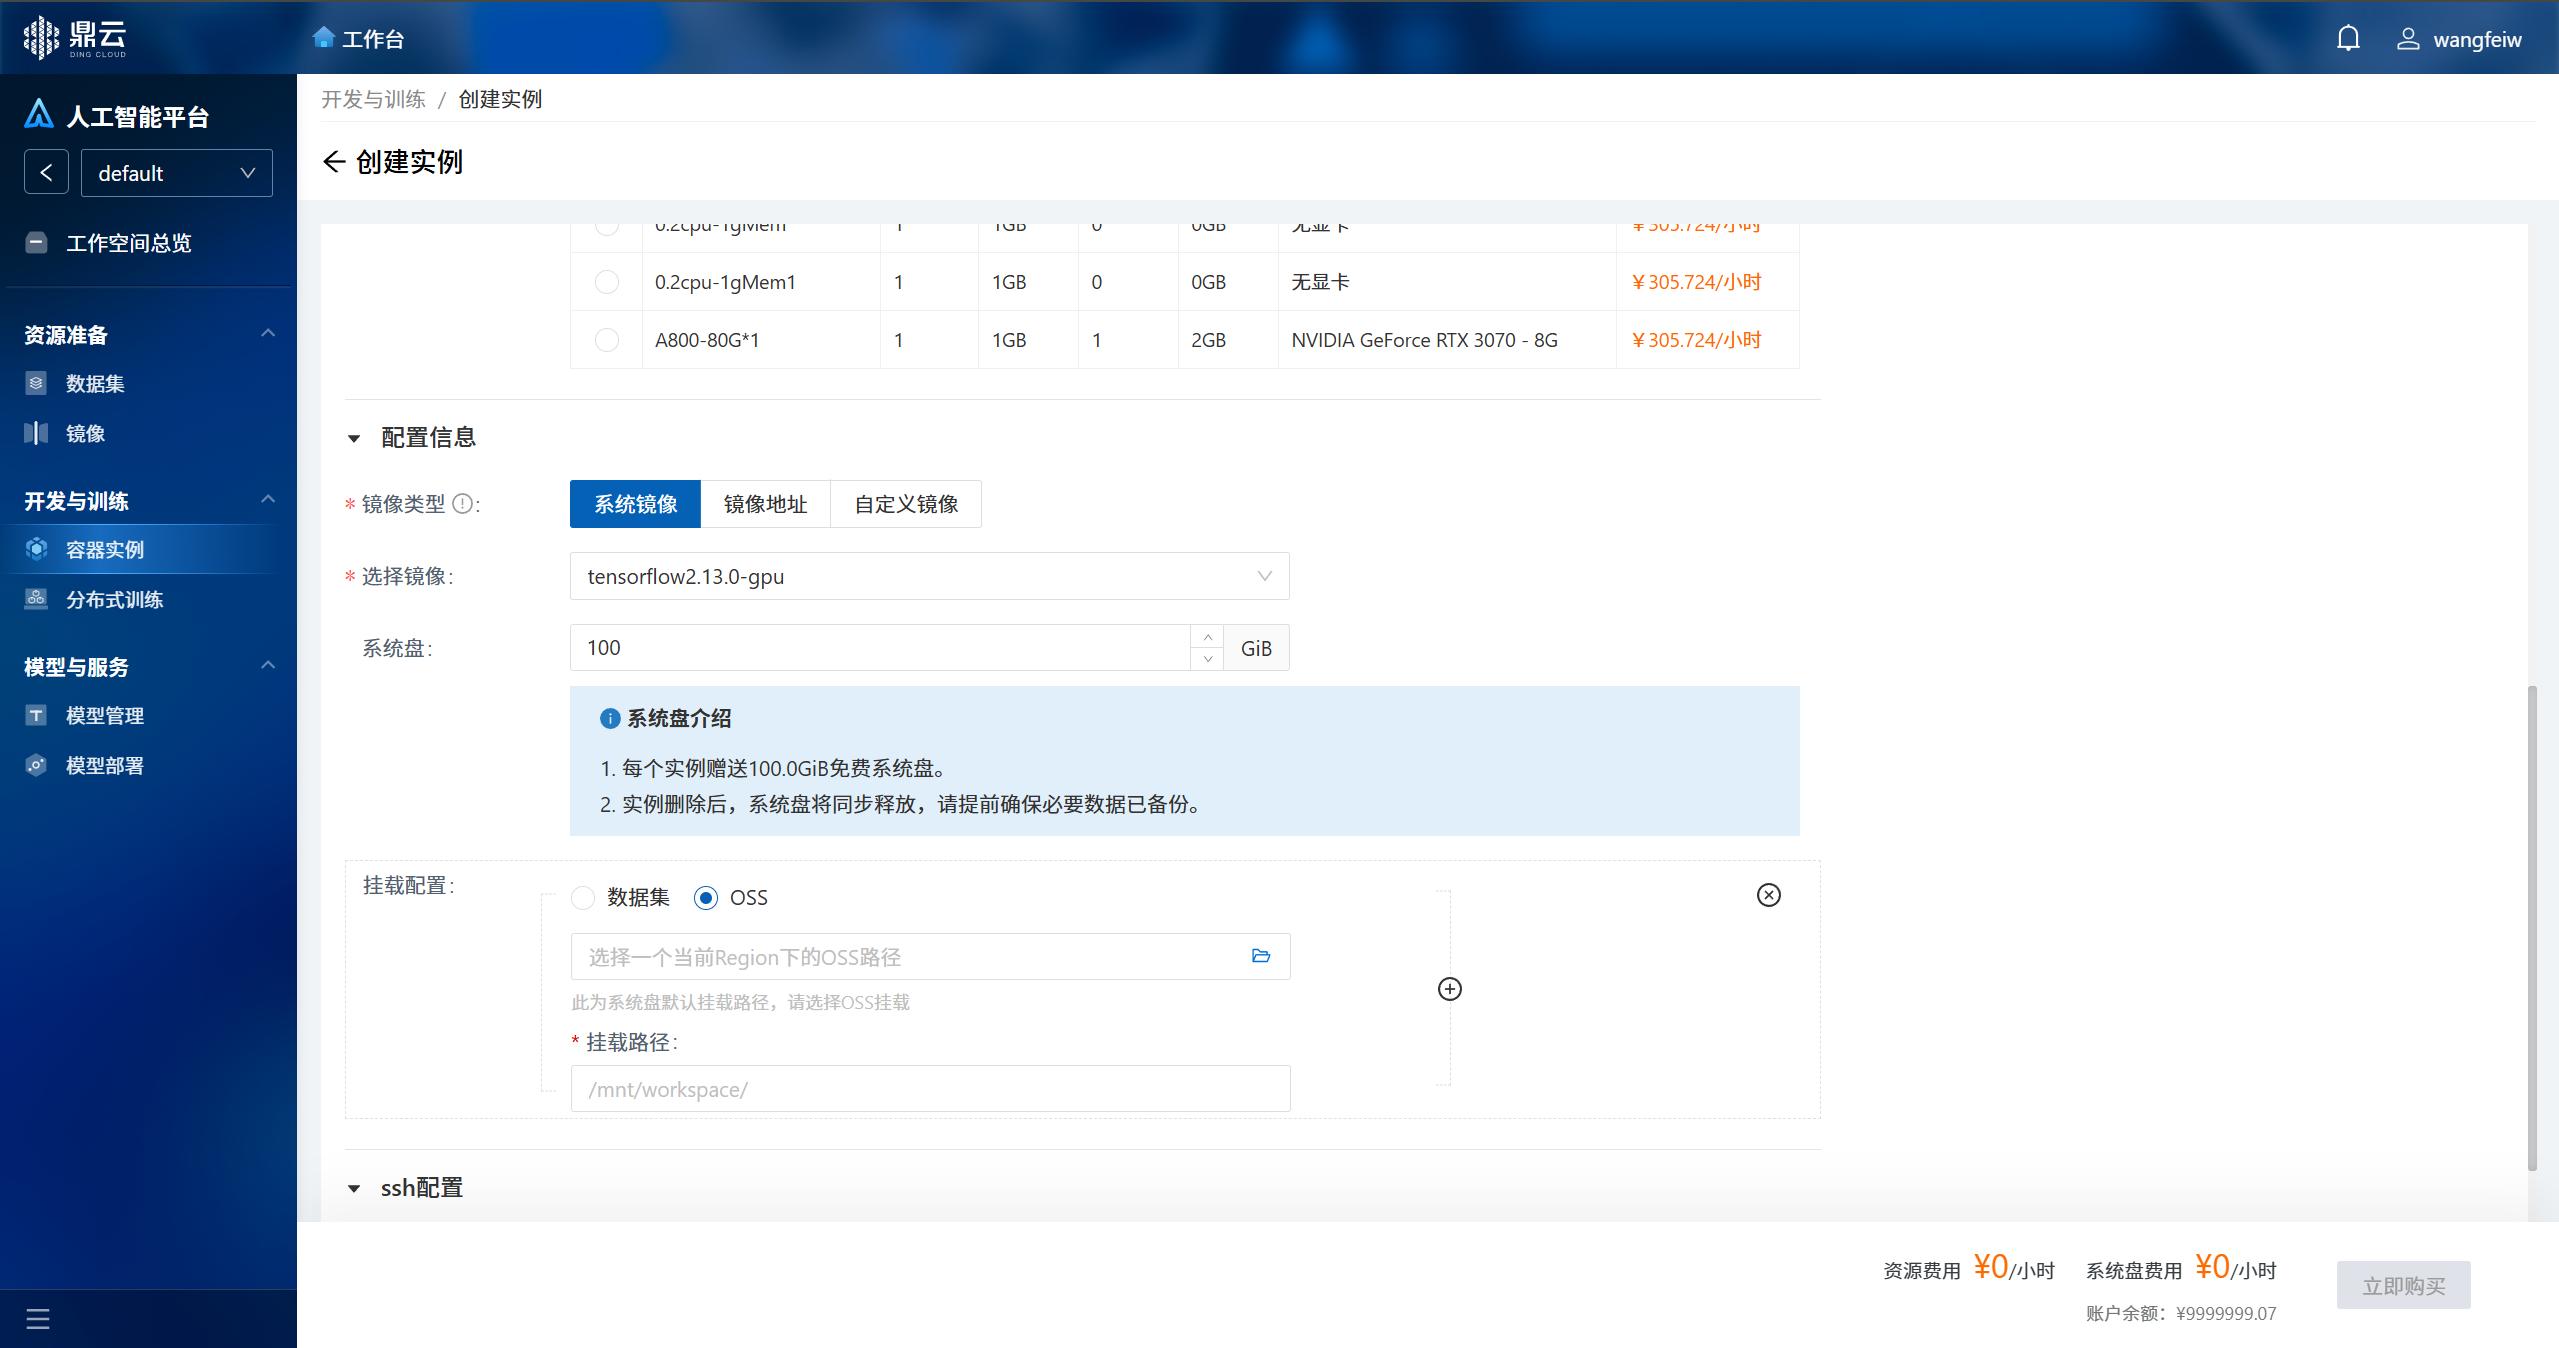Click the OSS path selection field
This screenshot has height=1348, width=2559.
930,957
